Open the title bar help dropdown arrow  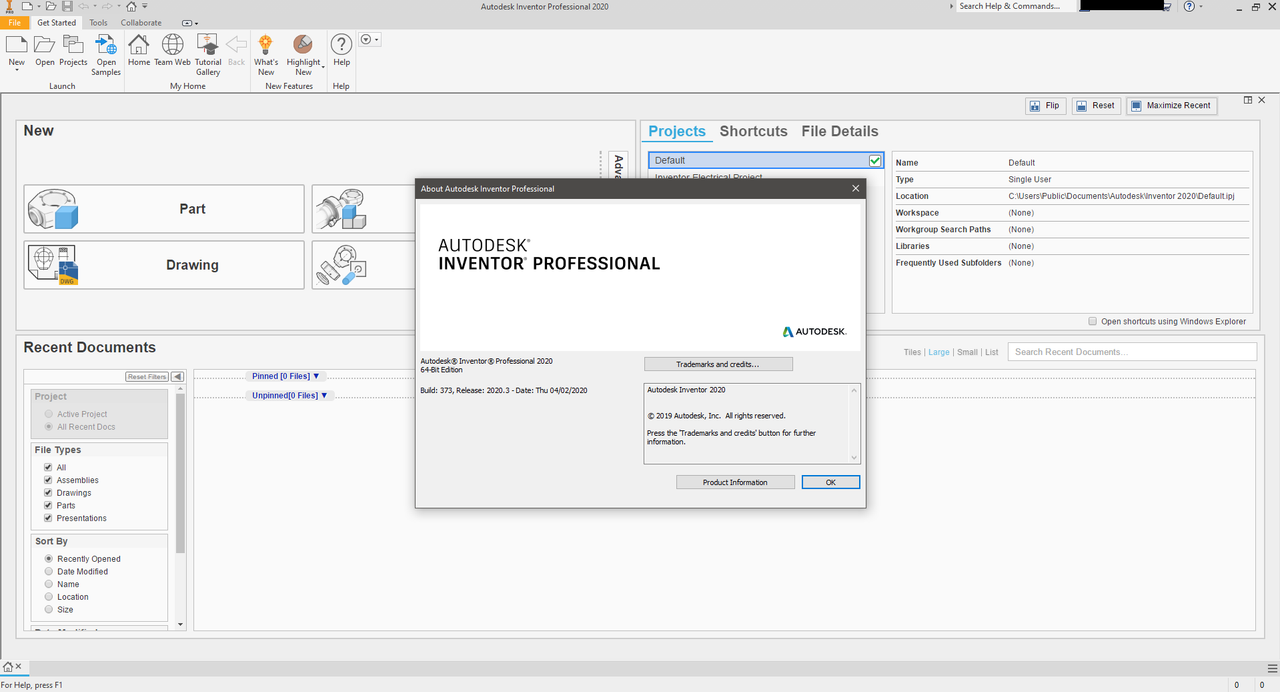[x=1200, y=6]
